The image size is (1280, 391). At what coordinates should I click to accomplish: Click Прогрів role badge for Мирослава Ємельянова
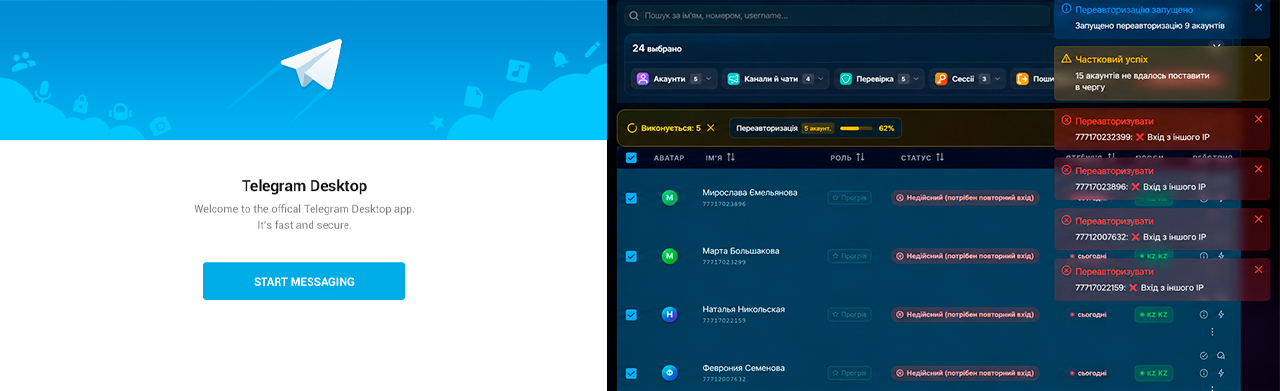point(849,198)
